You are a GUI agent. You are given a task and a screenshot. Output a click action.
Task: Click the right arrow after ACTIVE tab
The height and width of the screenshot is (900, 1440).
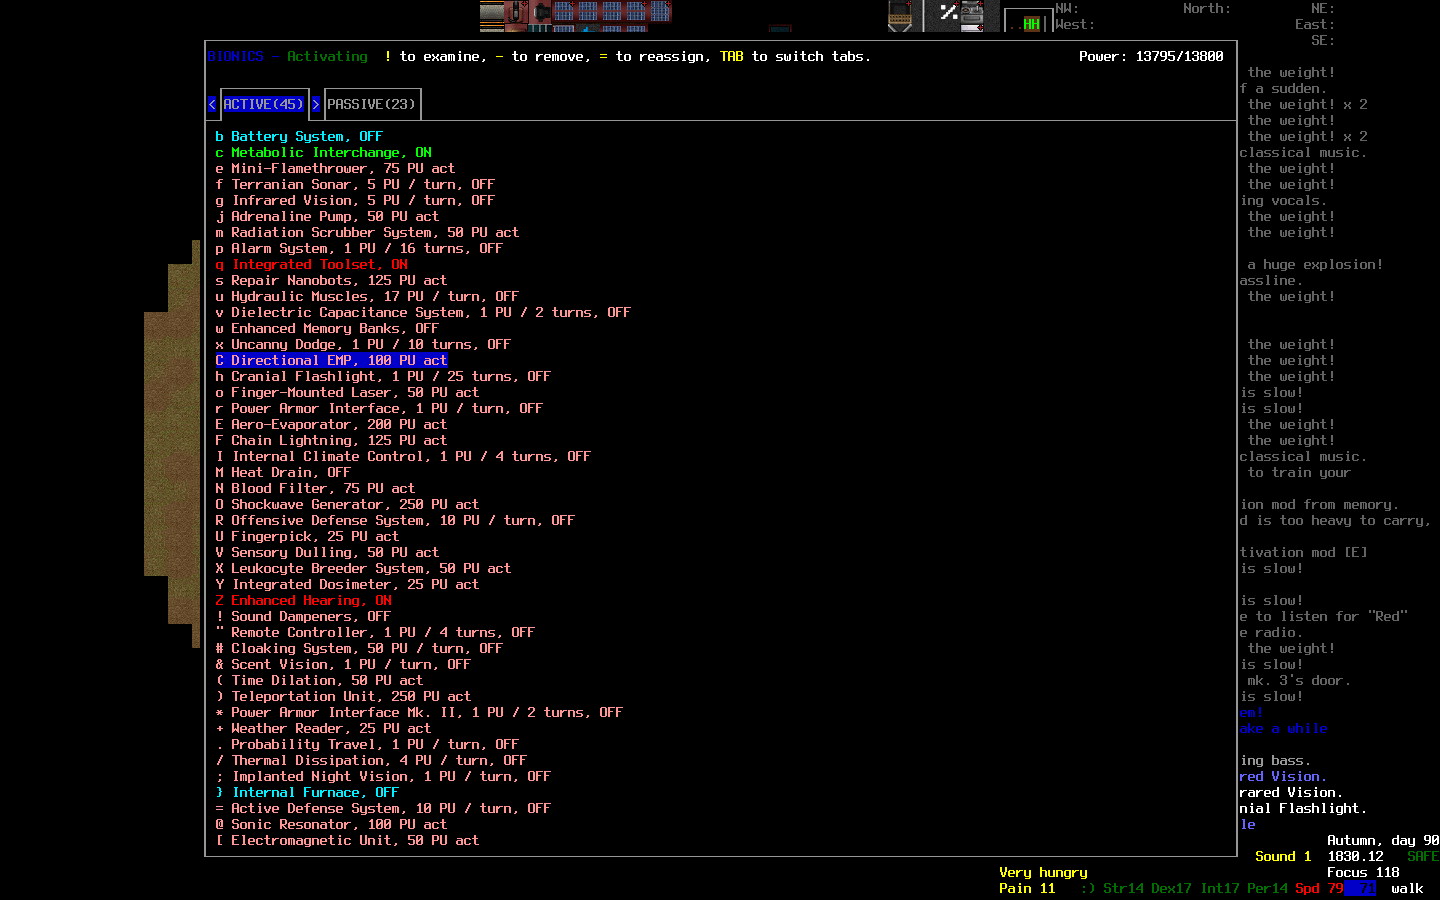(x=315, y=104)
